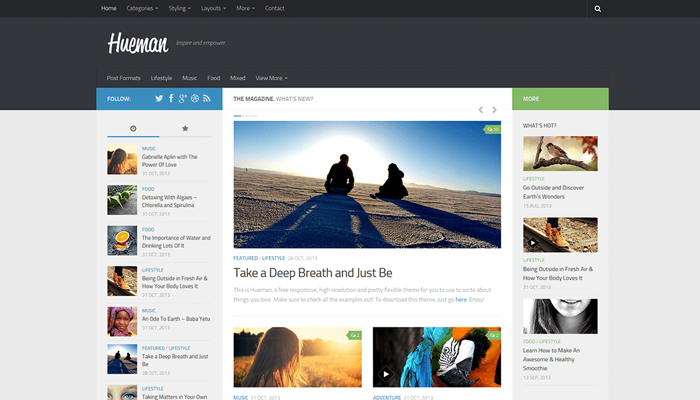Click comment badge on parrot post
The width and height of the screenshot is (700, 400).
(x=494, y=335)
